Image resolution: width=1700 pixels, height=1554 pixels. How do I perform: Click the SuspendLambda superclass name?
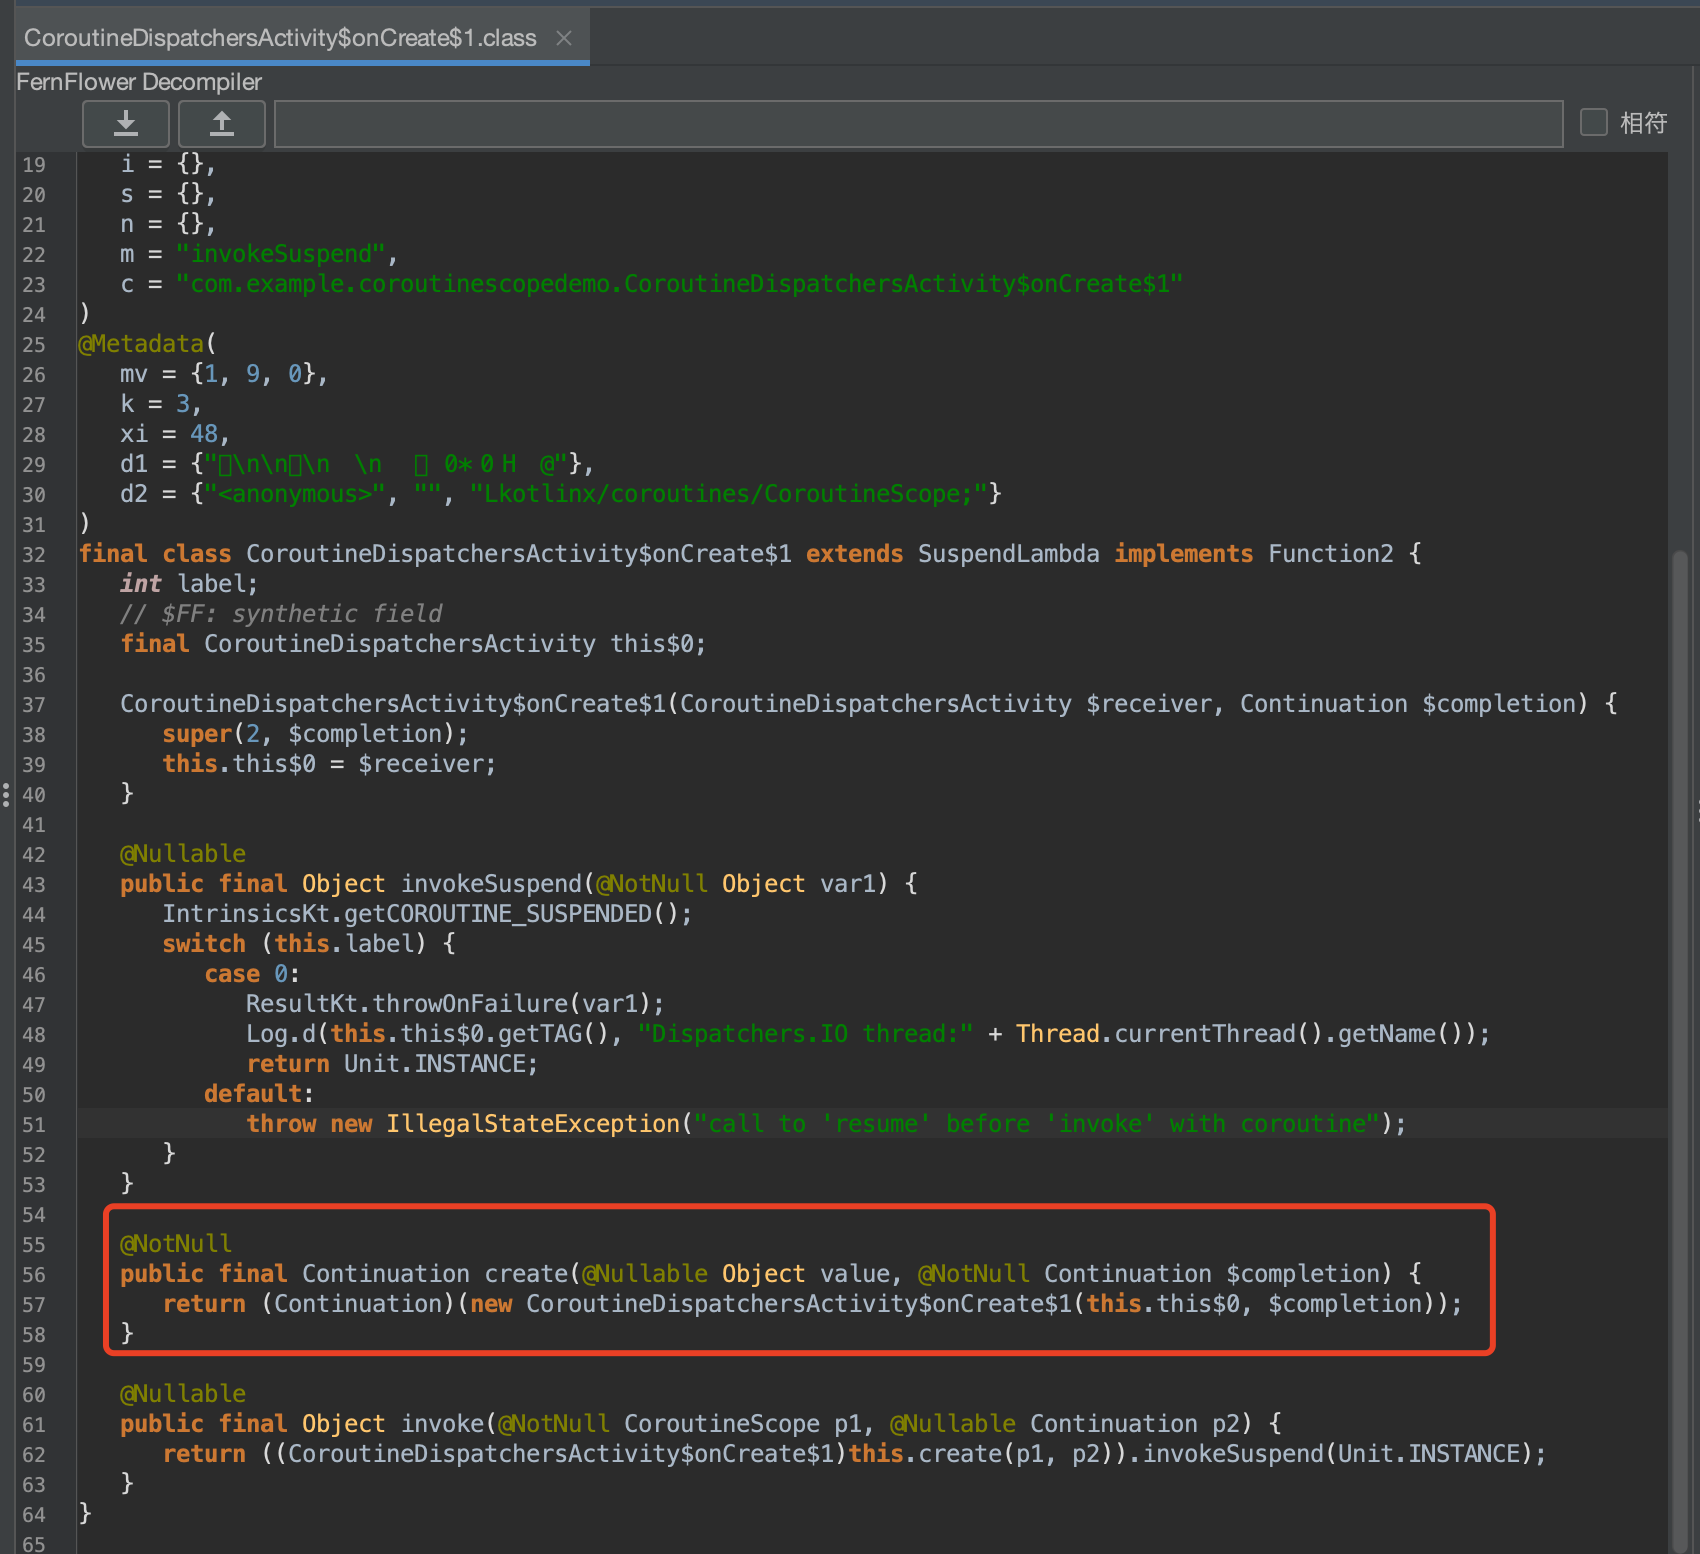(x=1008, y=554)
